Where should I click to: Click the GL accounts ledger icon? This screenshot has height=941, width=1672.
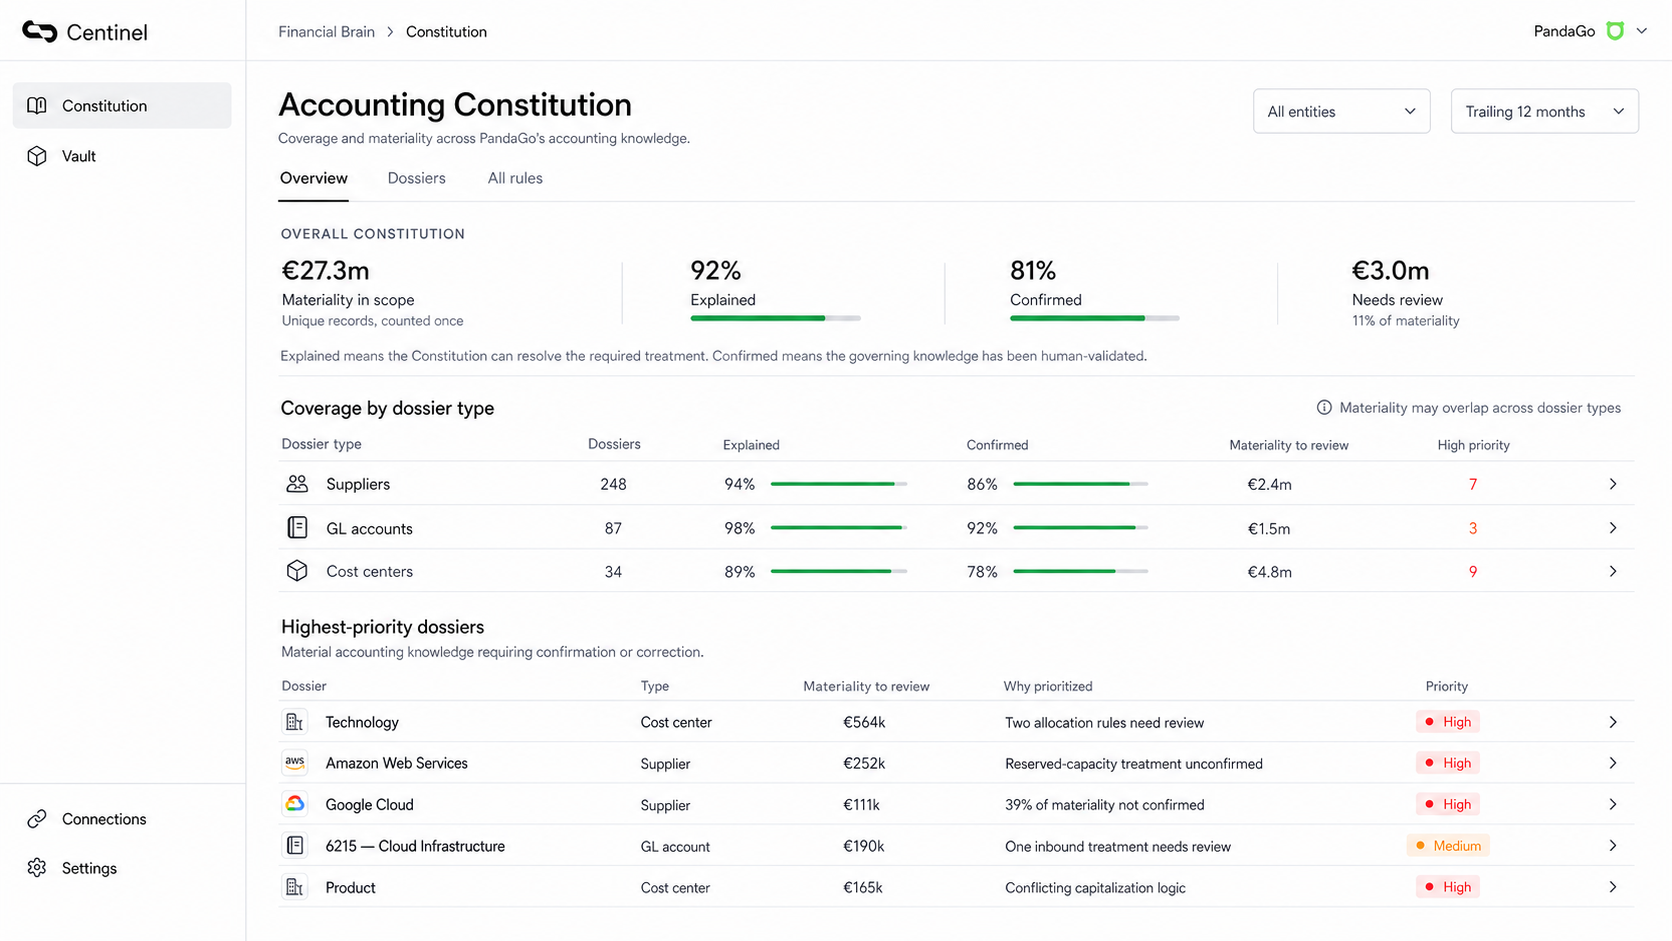[x=297, y=528]
